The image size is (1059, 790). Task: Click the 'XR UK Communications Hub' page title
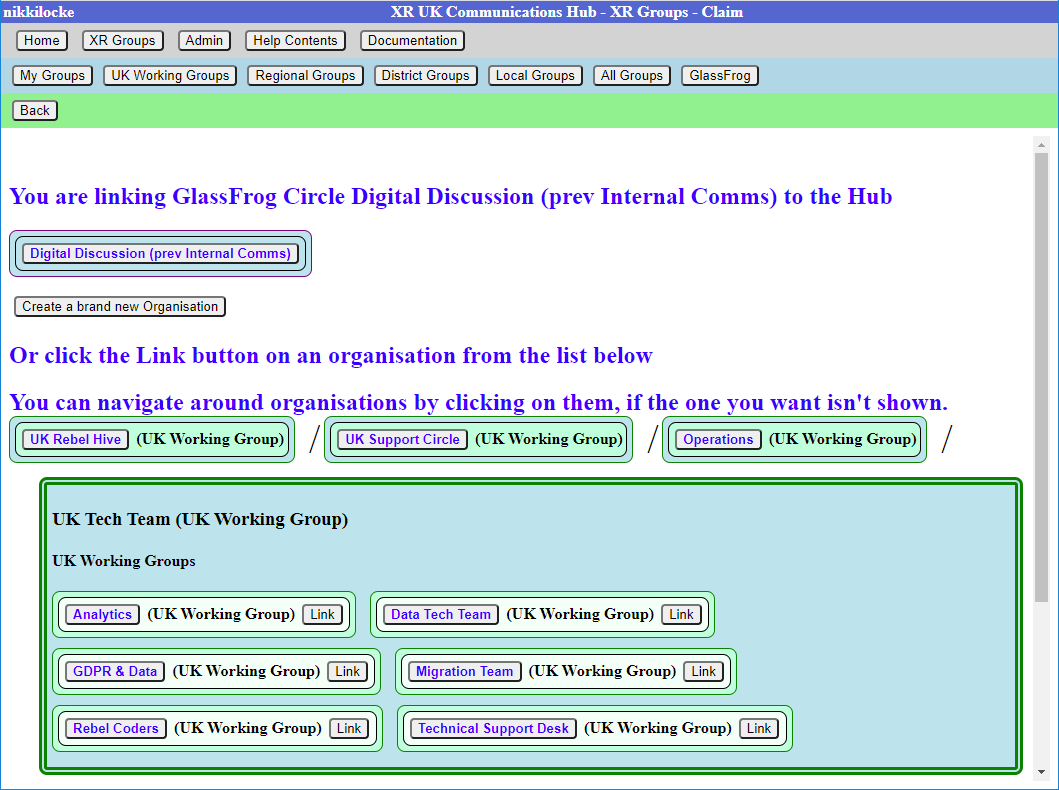pyautogui.click(x=567, y=12)
